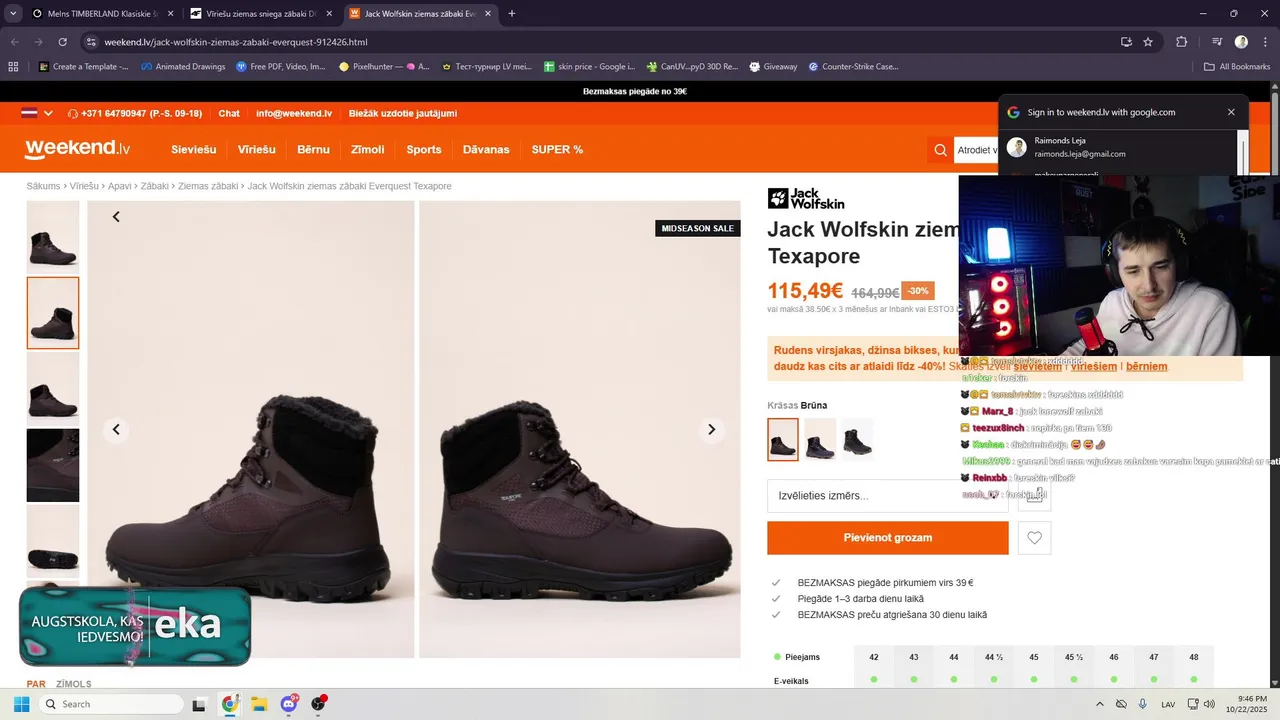
Task: Open the Counter-Strike Case bookmark
Action: coord(853,67)
